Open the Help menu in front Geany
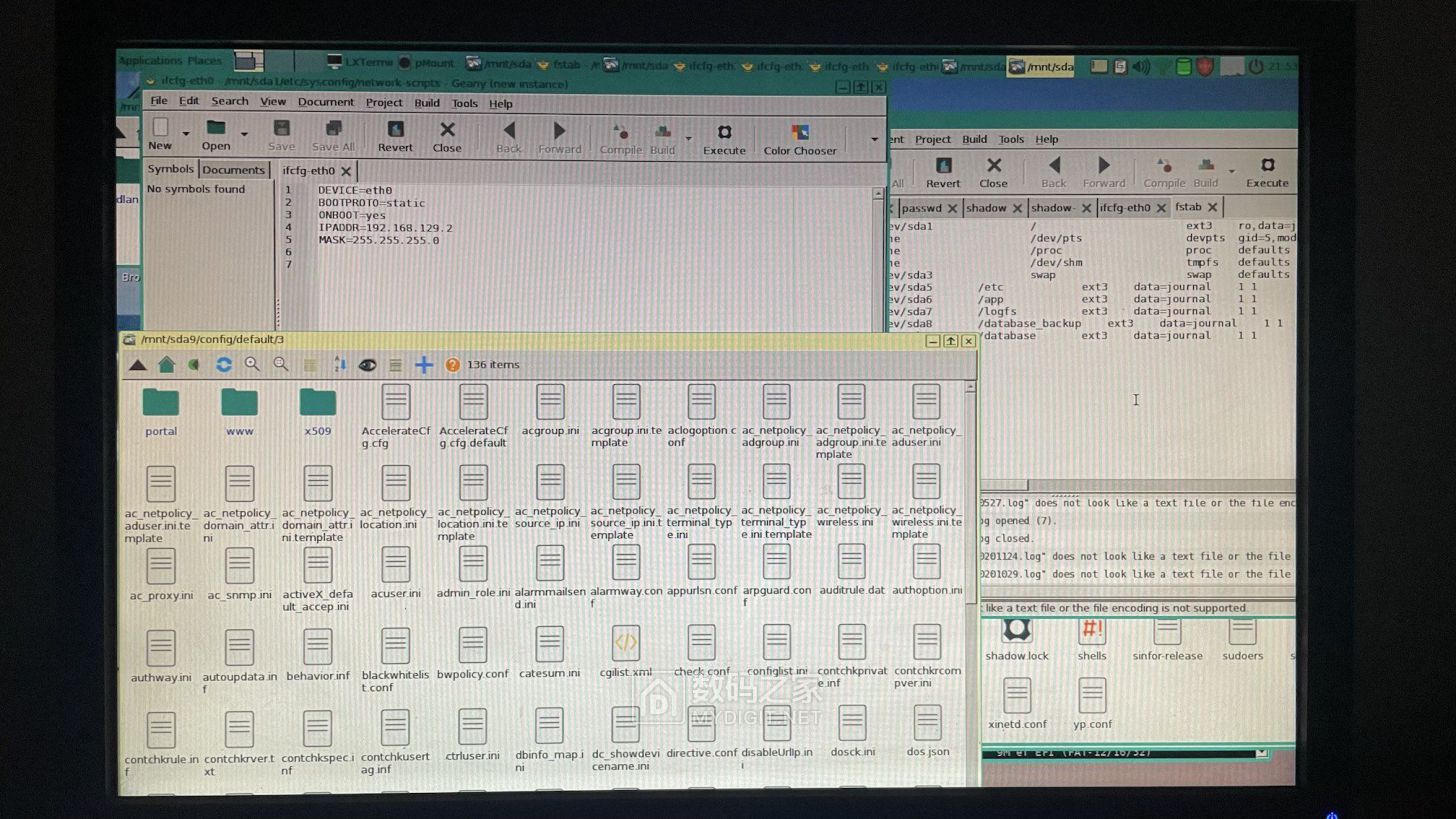1456x819 pixels. 501,103
